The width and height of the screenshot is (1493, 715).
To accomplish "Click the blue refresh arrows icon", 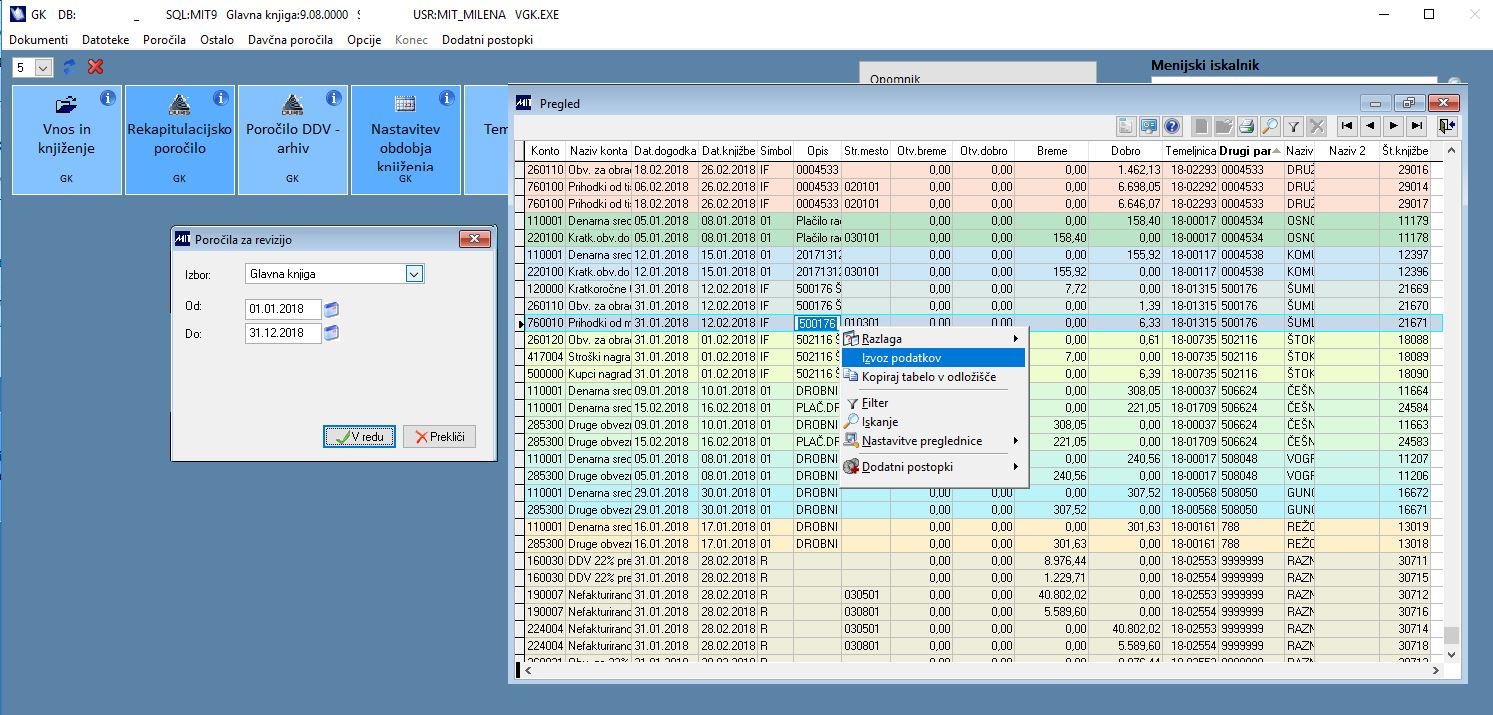I will tap(70, 67).
